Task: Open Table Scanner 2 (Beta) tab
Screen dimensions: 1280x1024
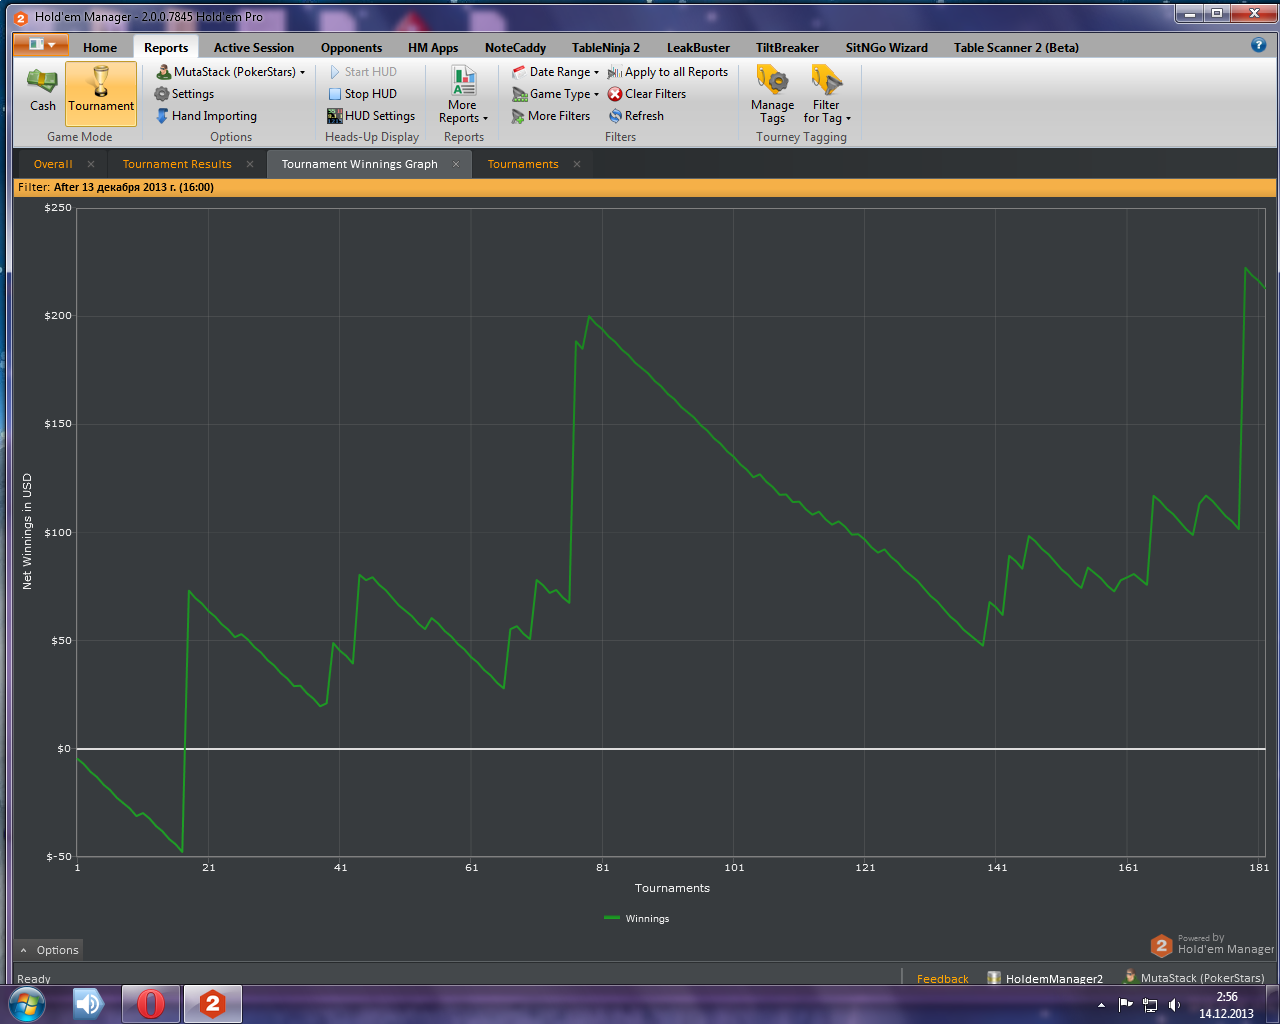Action: [1016, 47]
